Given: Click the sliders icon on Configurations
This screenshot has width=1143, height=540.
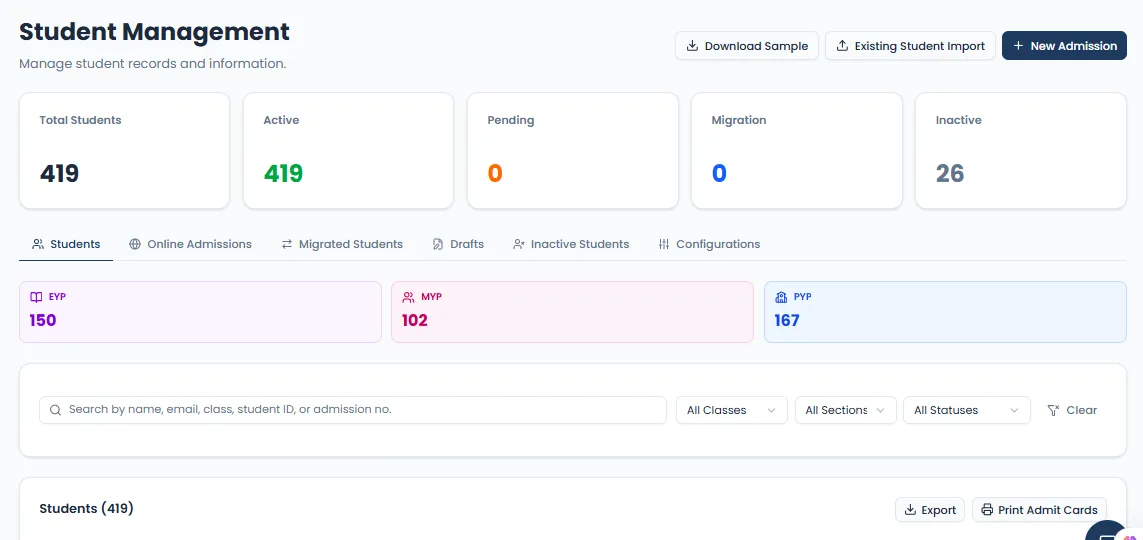Looking at the screenshot, I should [663, 244].
